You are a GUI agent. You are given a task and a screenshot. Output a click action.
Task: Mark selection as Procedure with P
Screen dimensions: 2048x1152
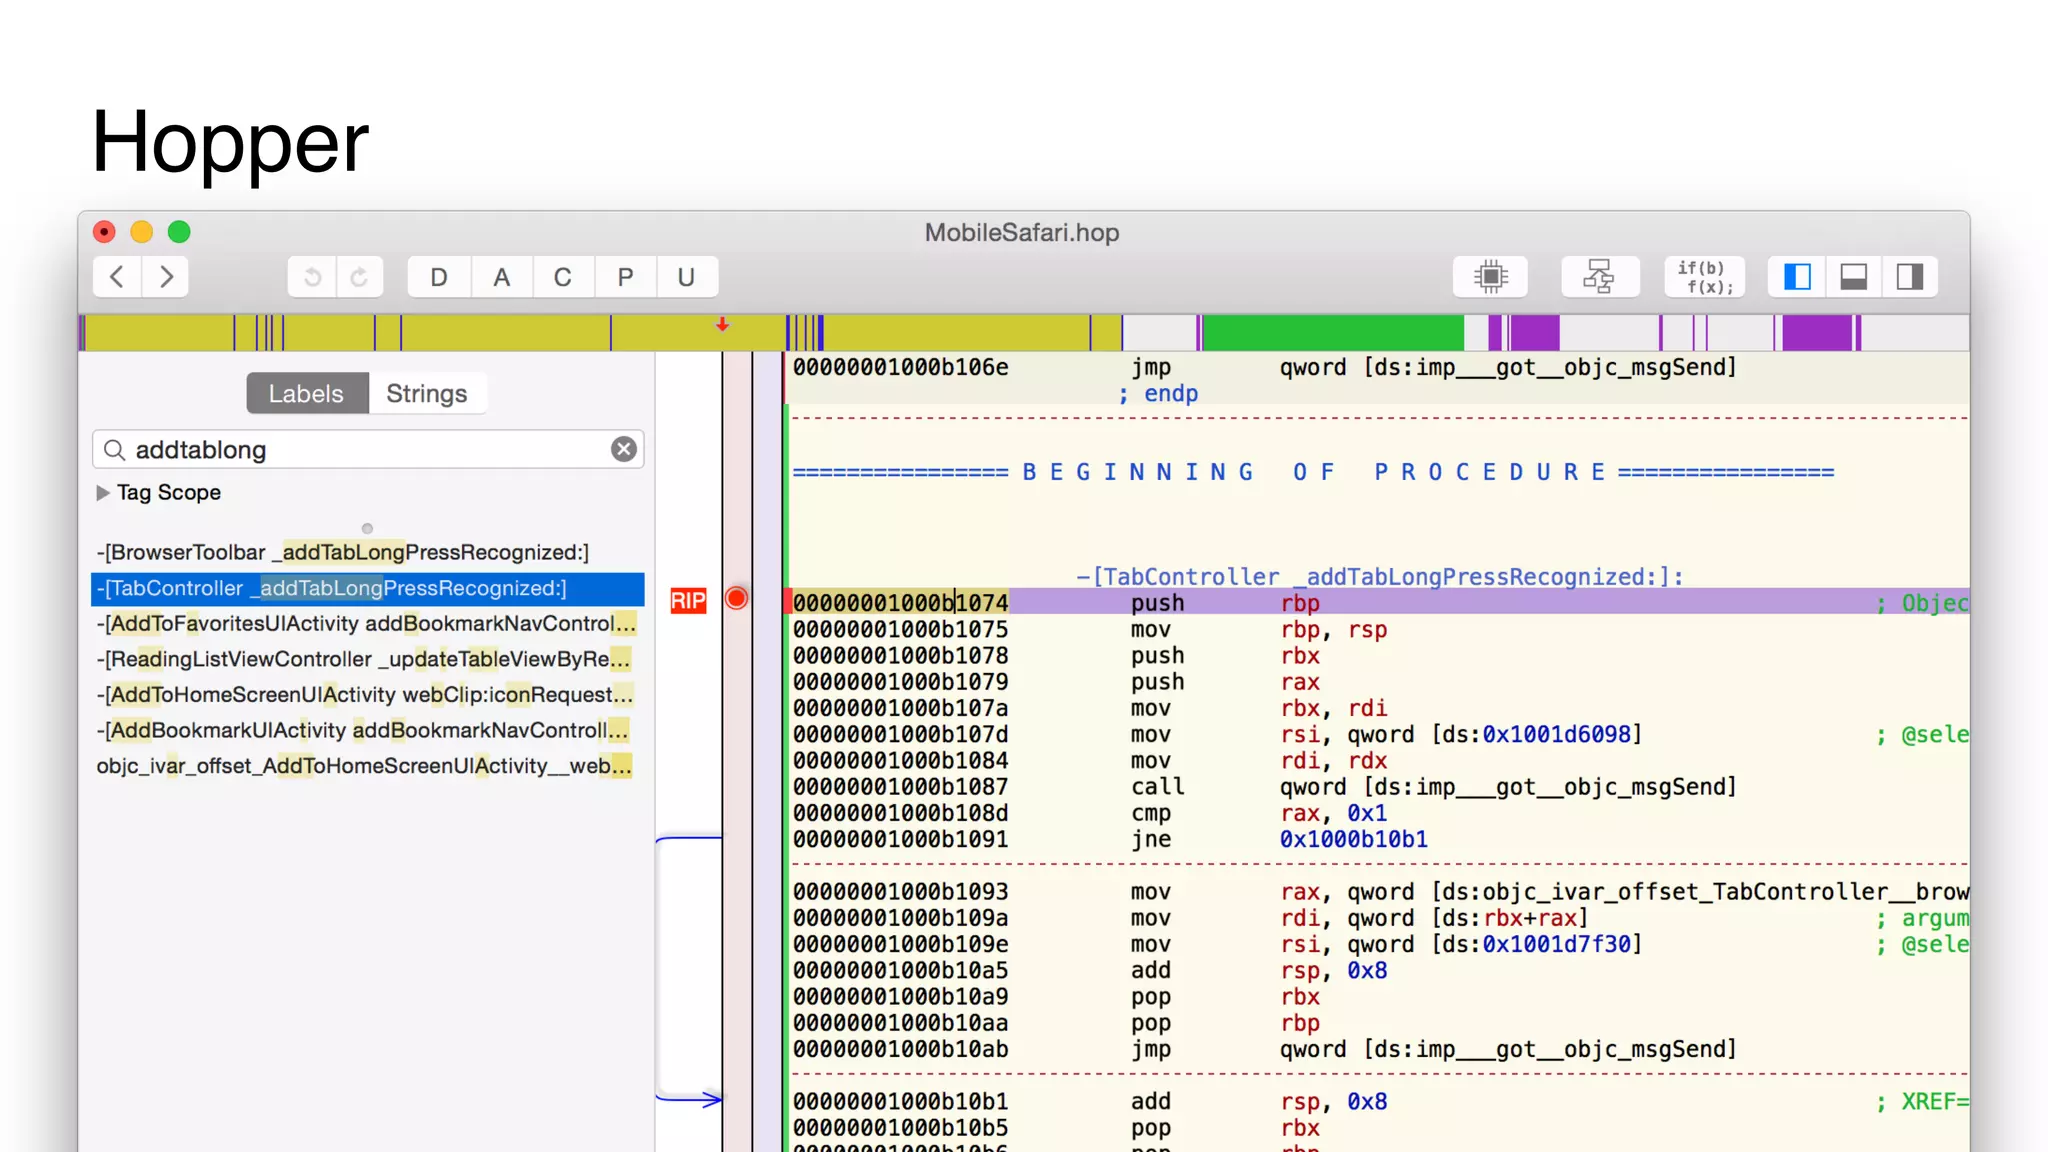[625, 277]
